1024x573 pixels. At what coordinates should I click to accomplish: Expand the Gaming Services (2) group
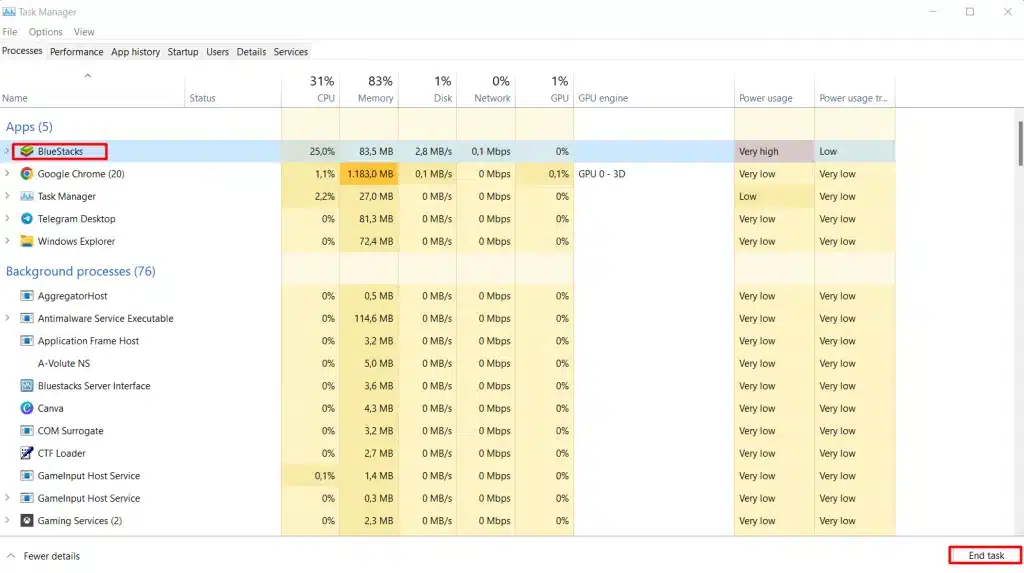pyautogui.click(x=7, y=521)
